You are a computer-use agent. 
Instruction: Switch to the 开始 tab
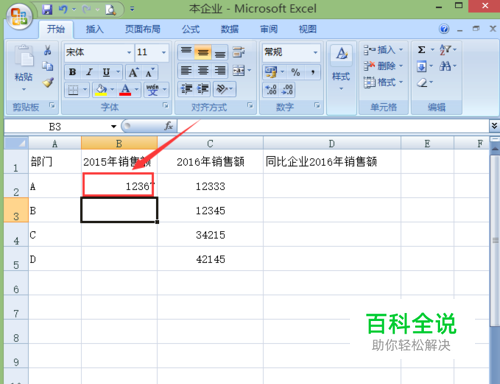coord(56,29)
